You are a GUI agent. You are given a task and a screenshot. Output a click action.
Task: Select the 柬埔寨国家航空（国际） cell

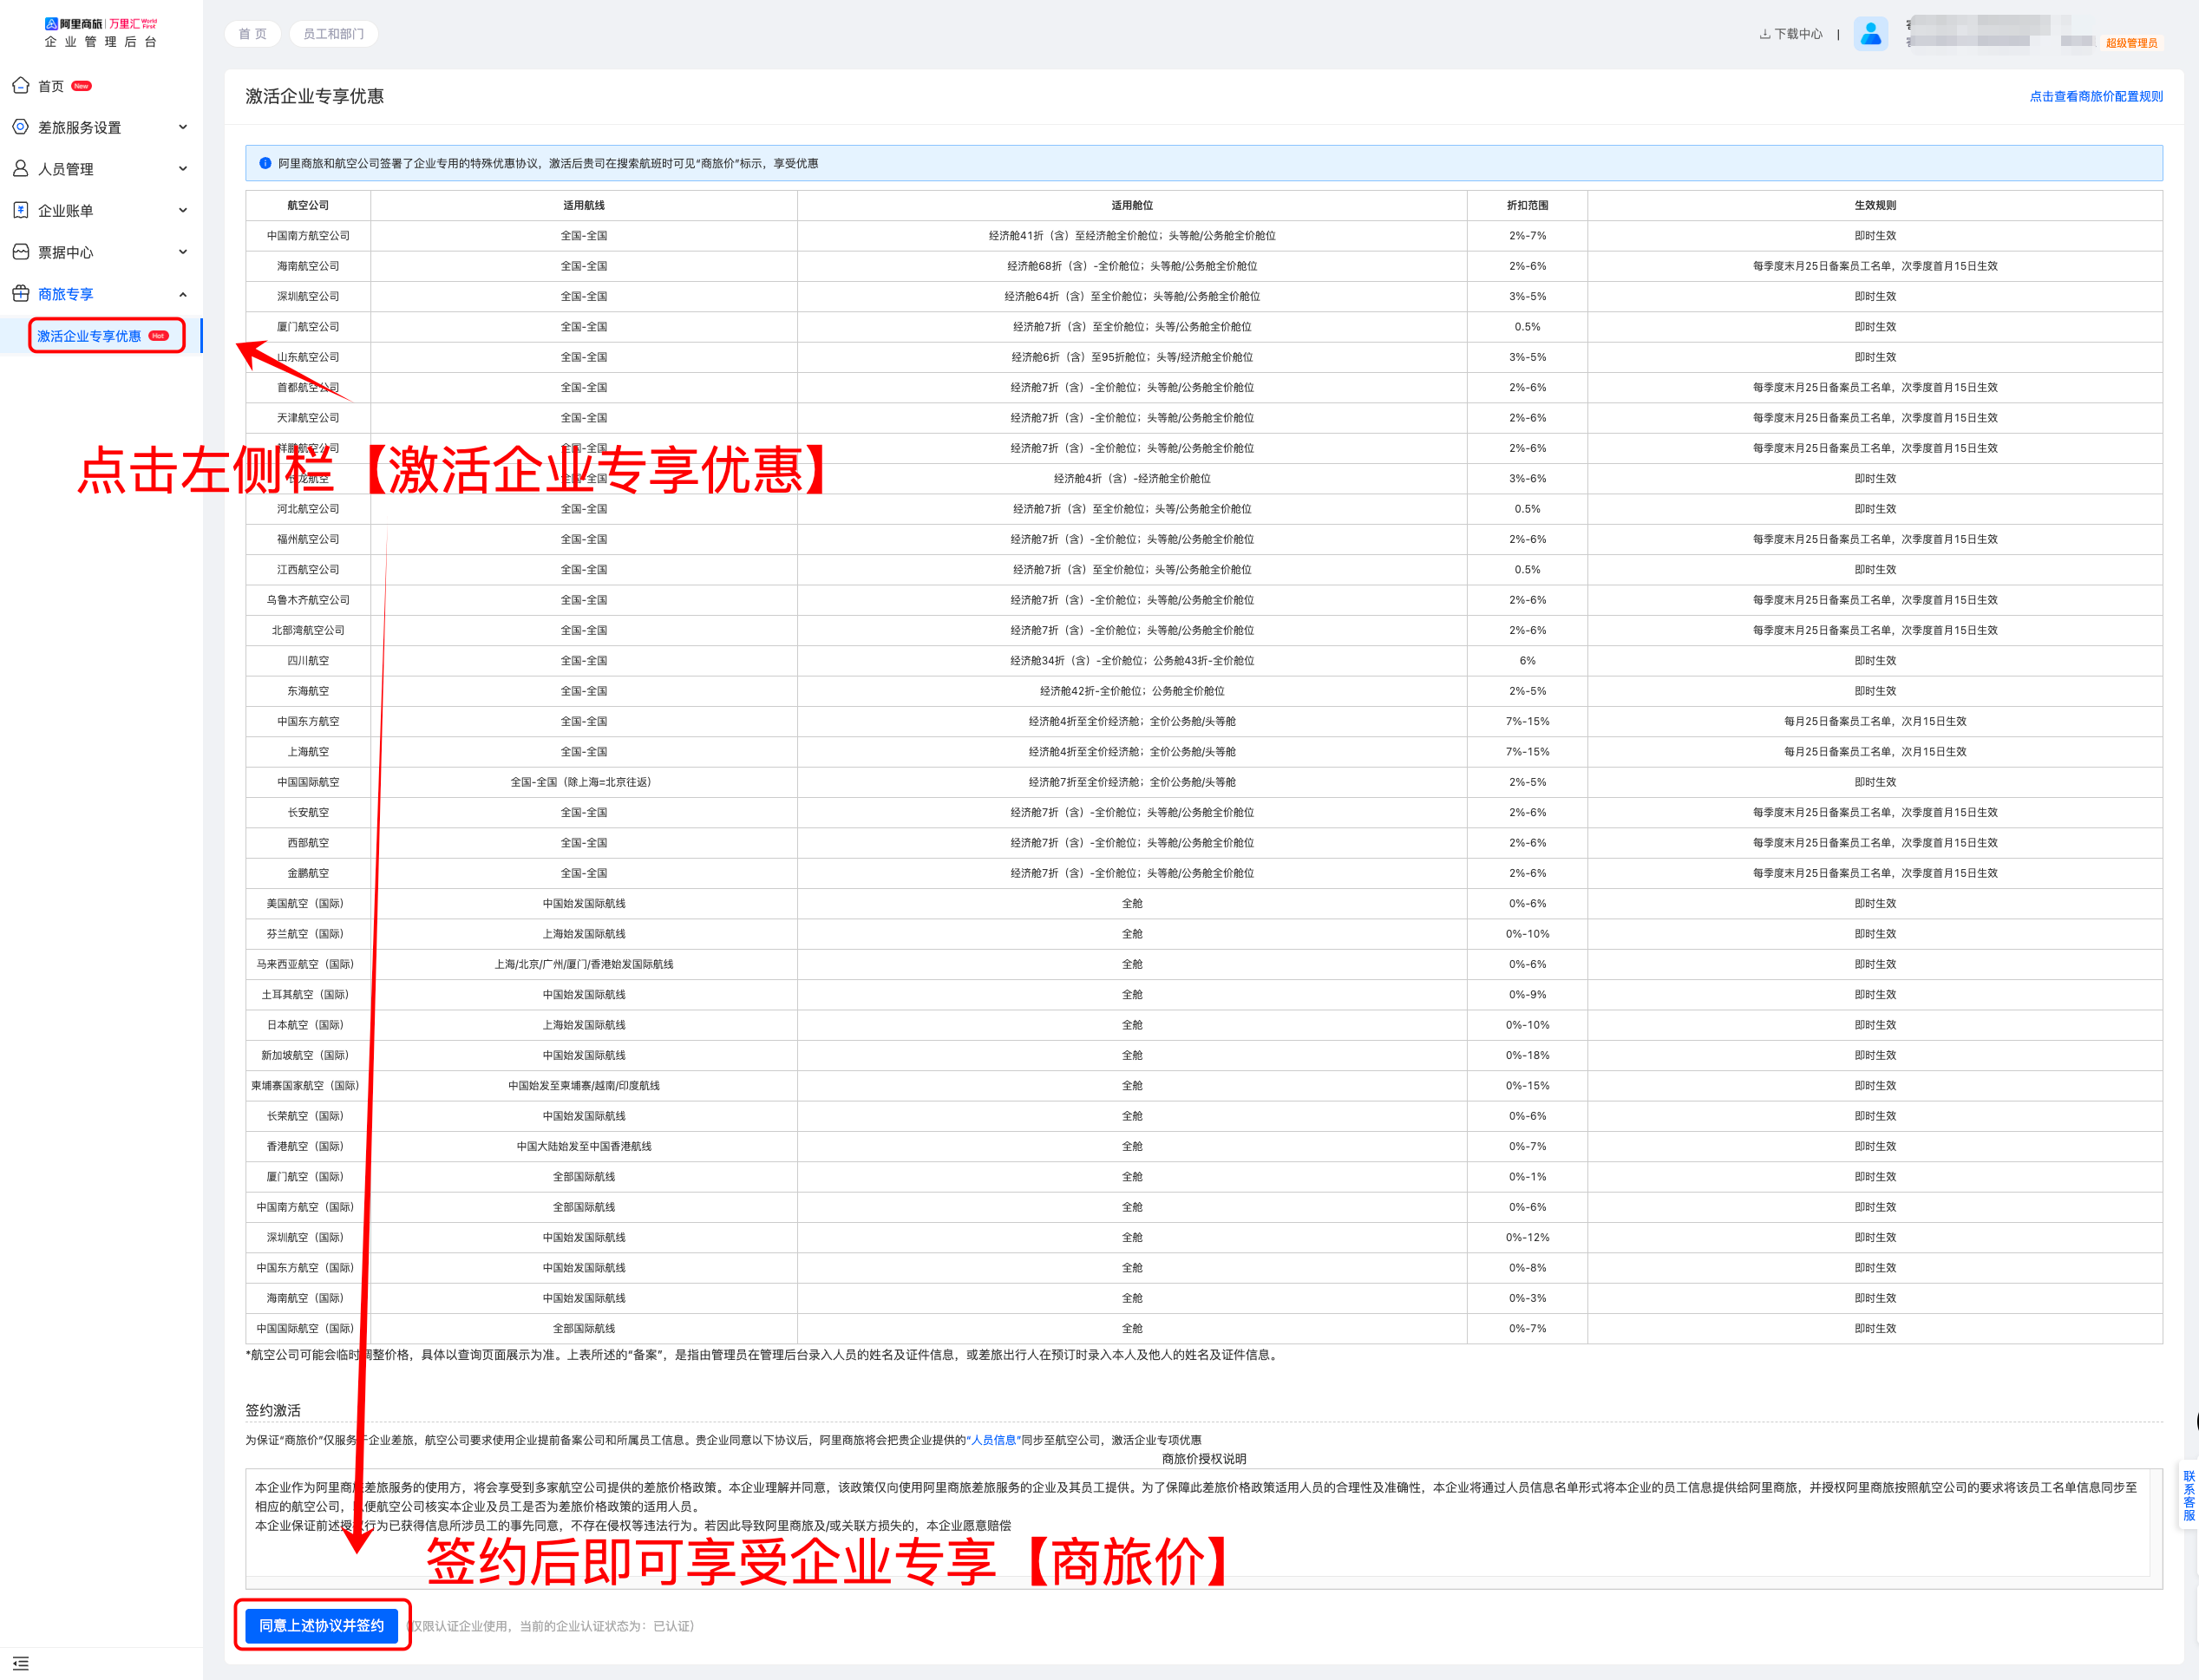coord(308,1085)
